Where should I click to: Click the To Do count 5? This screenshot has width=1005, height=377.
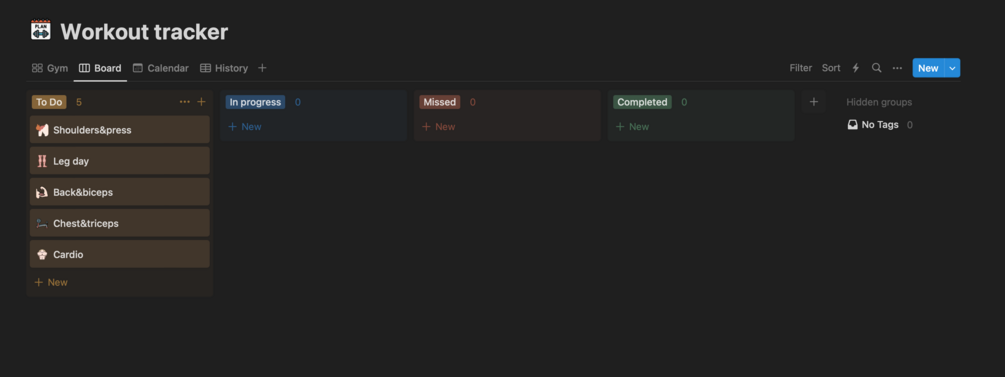79,102
